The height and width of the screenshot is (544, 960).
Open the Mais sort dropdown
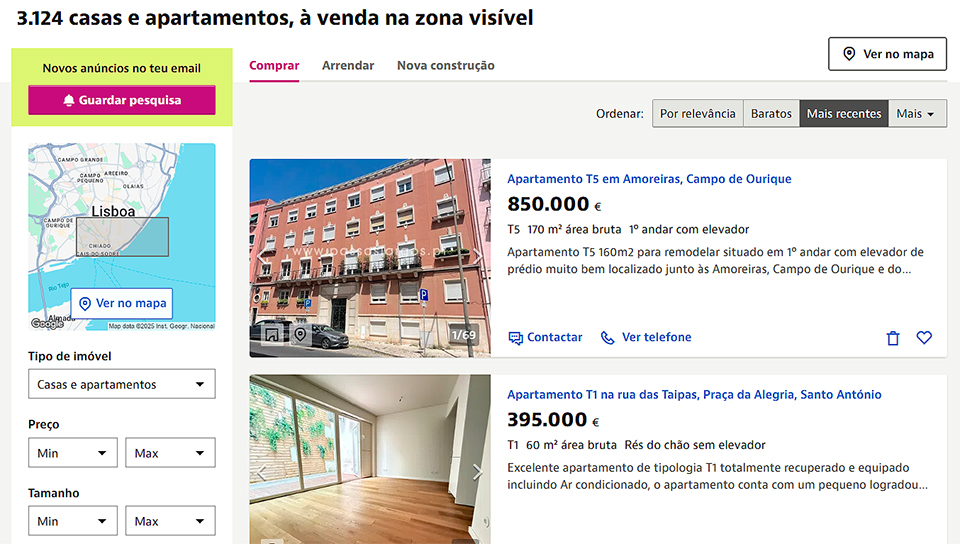(x=917, y=114)
